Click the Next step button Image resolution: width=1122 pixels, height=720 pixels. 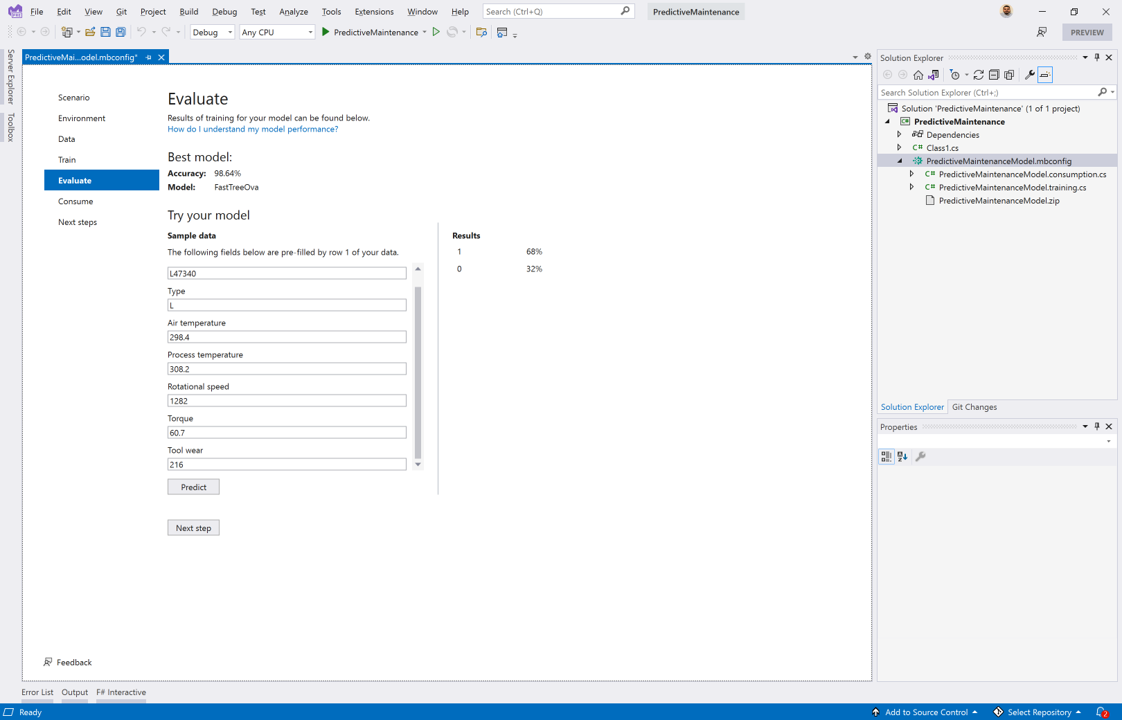point(193,528)
